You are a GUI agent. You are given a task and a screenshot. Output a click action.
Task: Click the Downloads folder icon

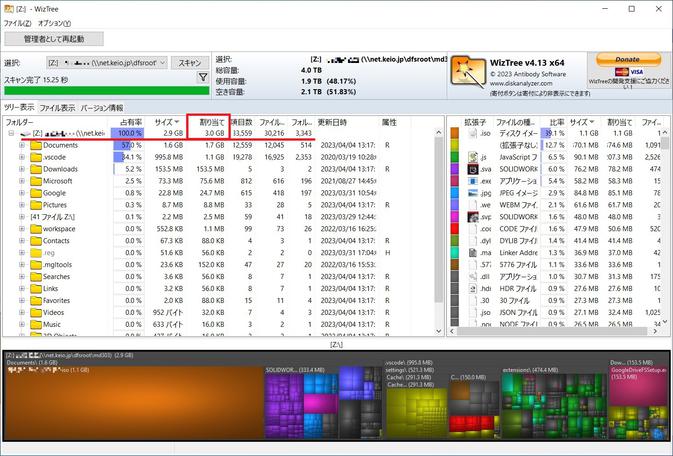tap(35, 169)
